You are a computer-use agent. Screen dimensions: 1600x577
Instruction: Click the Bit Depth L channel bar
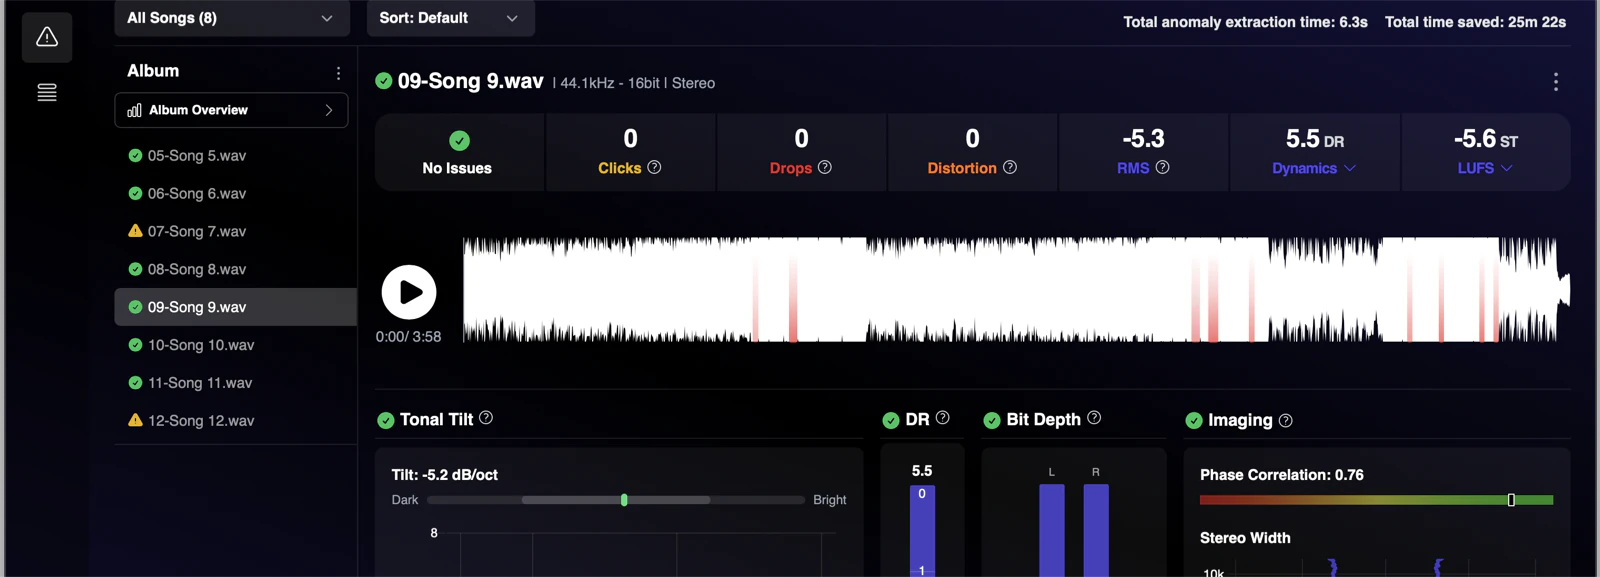coord(1052,530)
